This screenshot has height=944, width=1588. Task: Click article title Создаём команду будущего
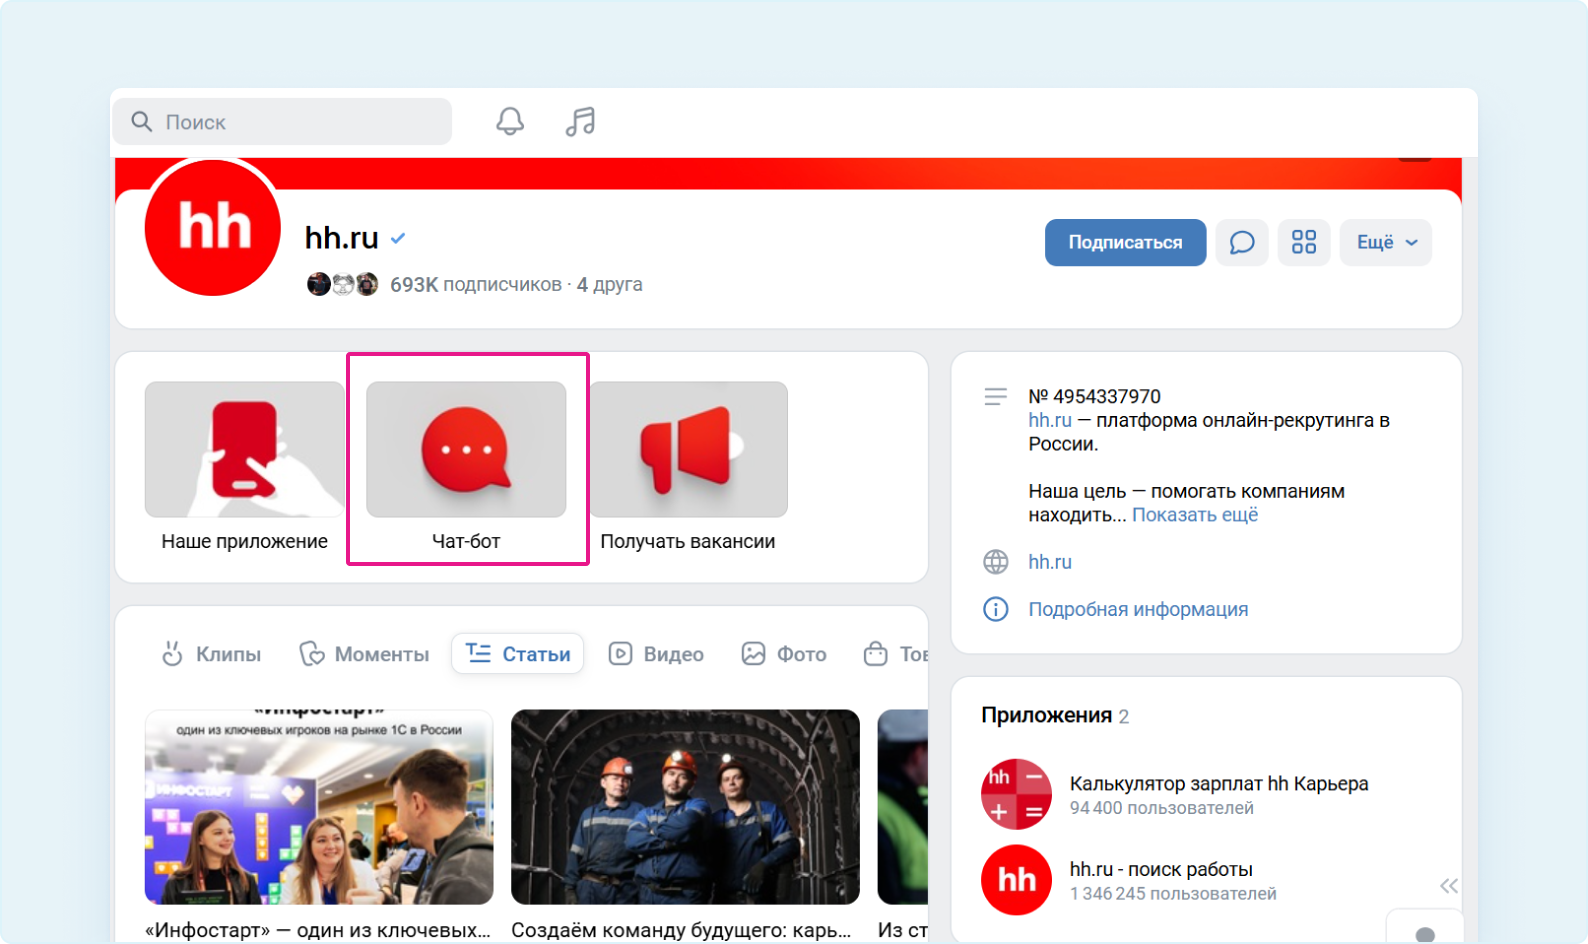coord(681,930)
